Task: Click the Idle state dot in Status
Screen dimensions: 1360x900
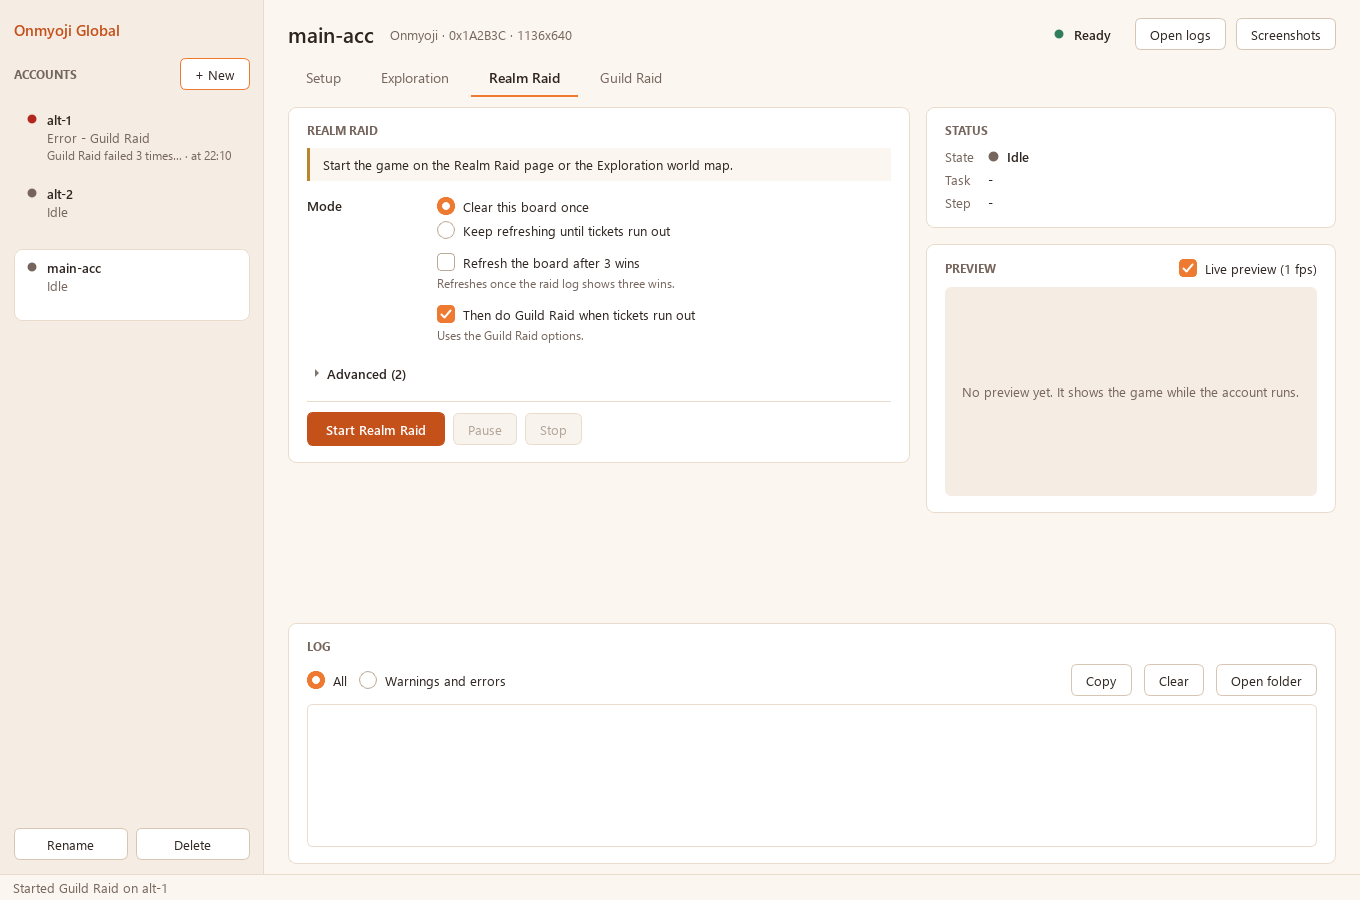Action: pos(993,156)
